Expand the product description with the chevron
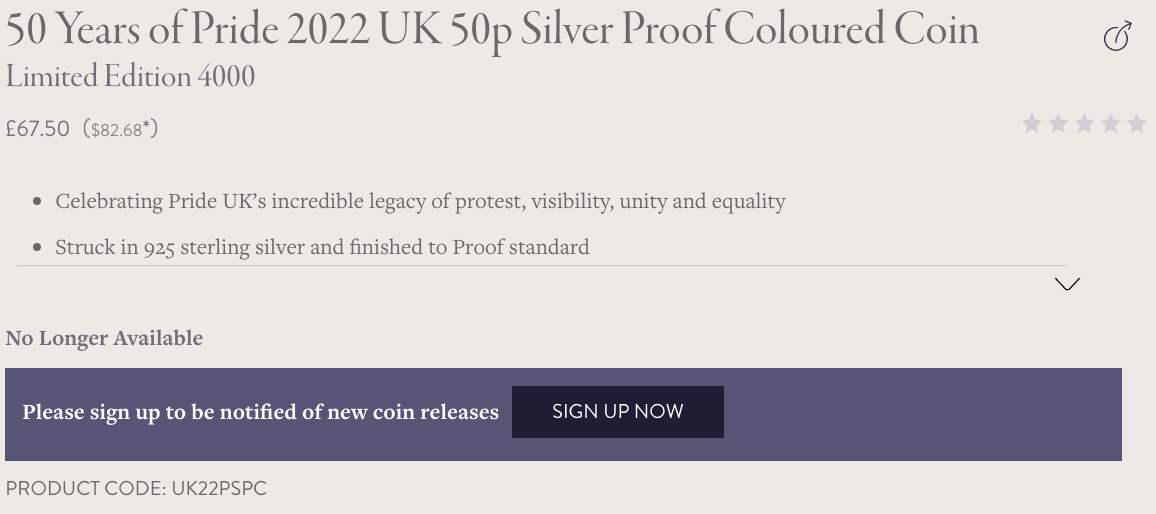Viewport: 1156px width, 514px height. (1067, 284)
